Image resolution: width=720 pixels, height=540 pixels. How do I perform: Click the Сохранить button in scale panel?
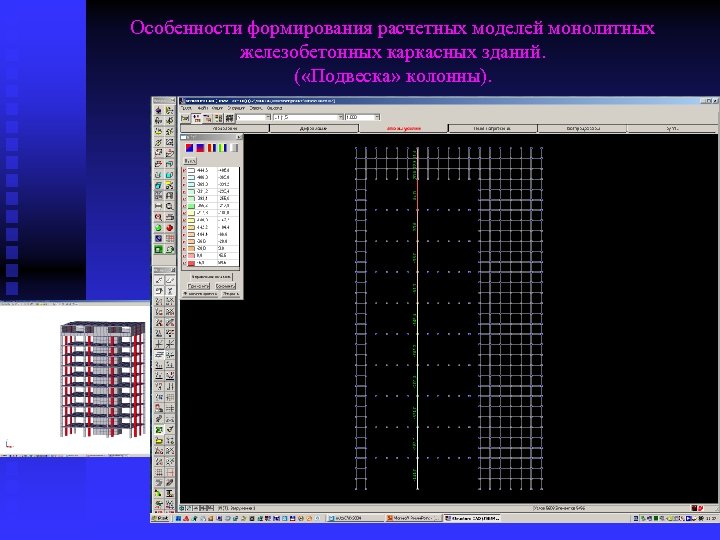[x=225, y=286]
